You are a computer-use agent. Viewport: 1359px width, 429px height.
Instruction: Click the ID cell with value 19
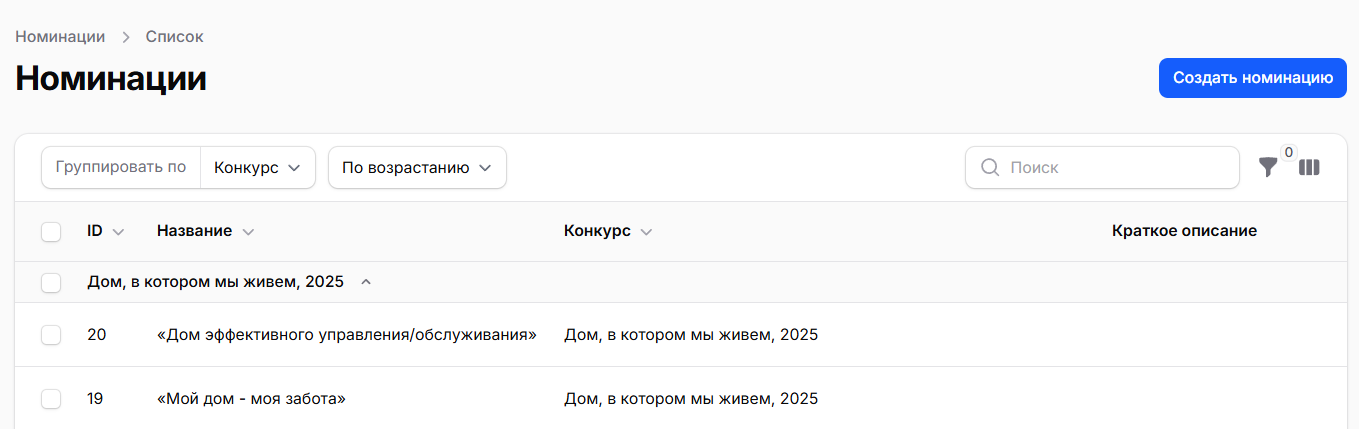click(x=96, y=399)
